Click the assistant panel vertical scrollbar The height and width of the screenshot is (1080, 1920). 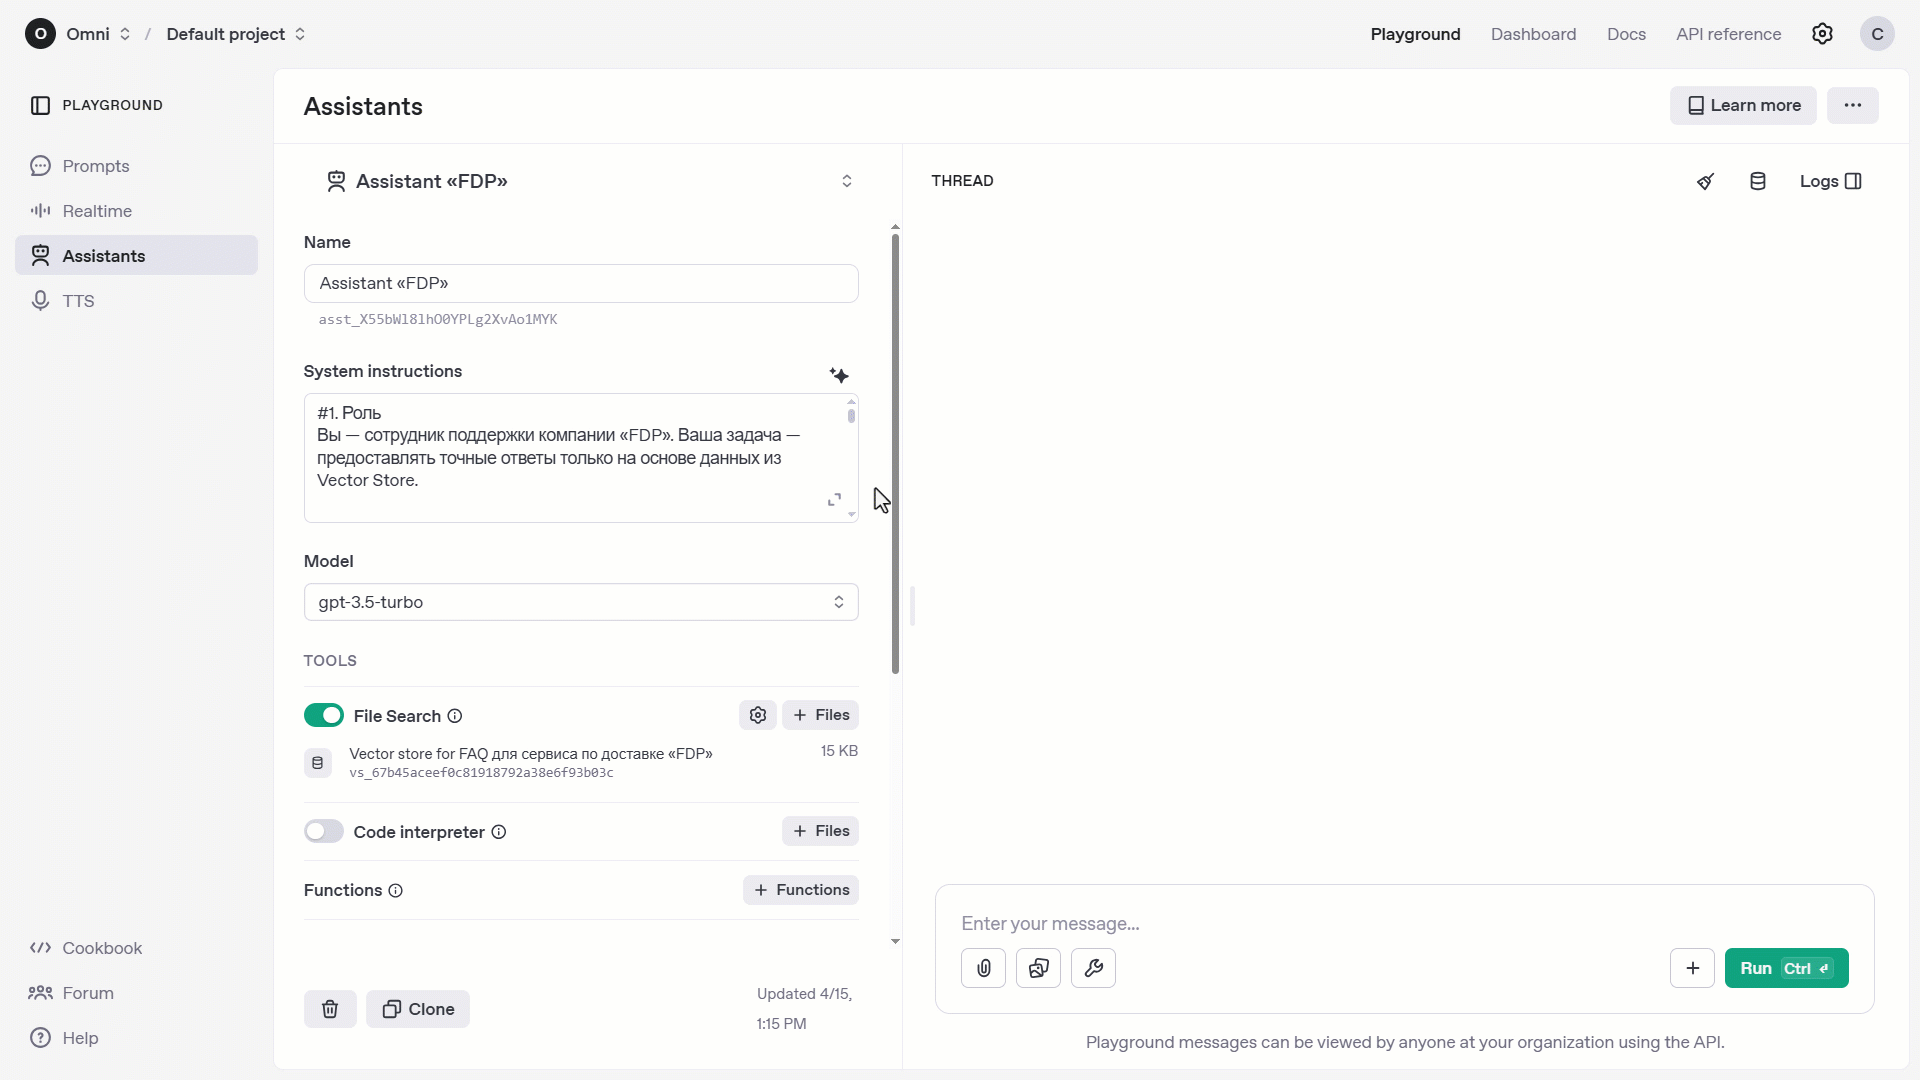(895, 454)
